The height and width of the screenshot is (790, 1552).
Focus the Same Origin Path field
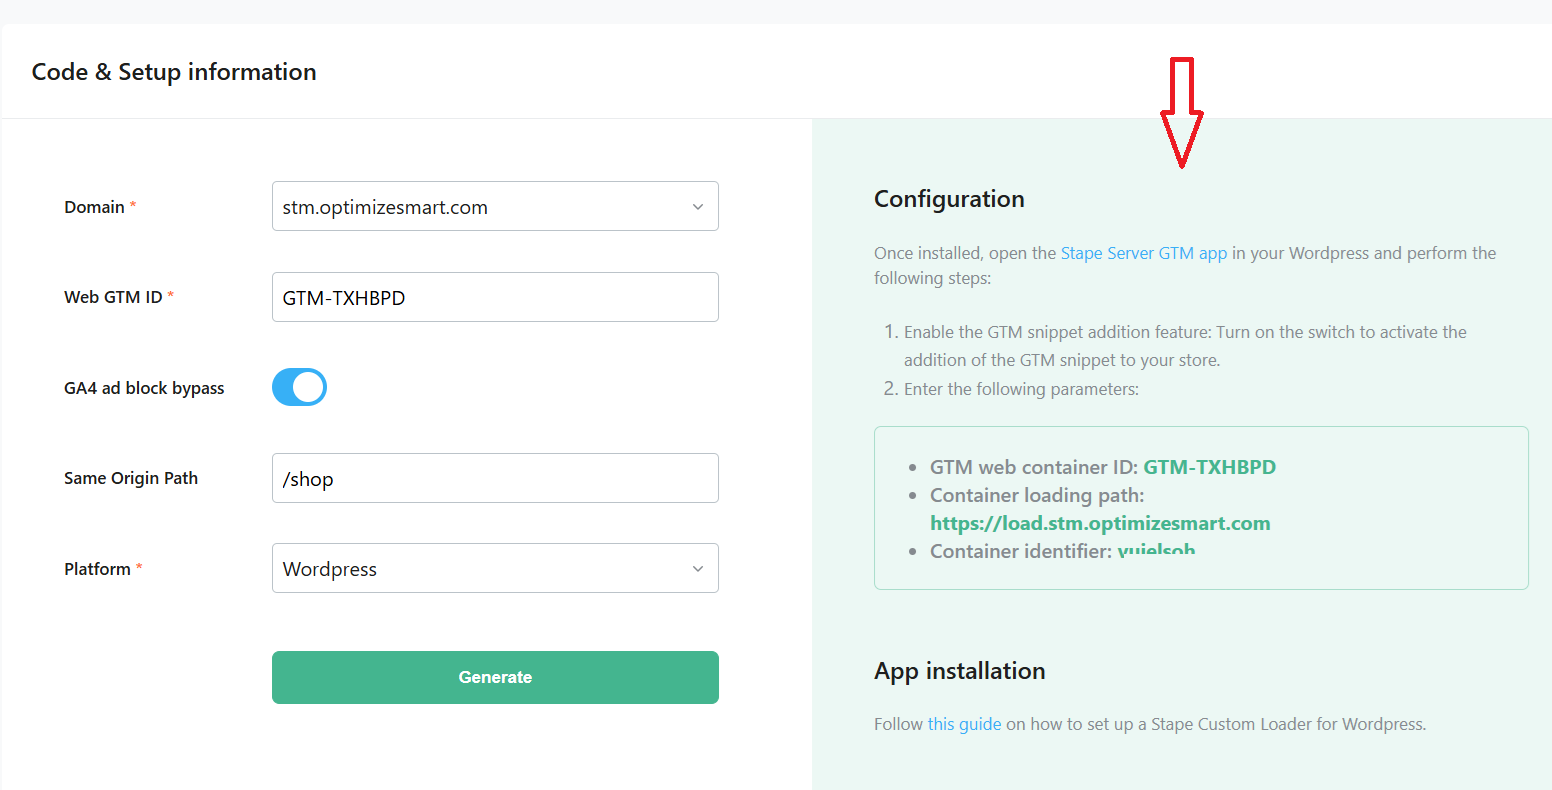pos(495,479)
